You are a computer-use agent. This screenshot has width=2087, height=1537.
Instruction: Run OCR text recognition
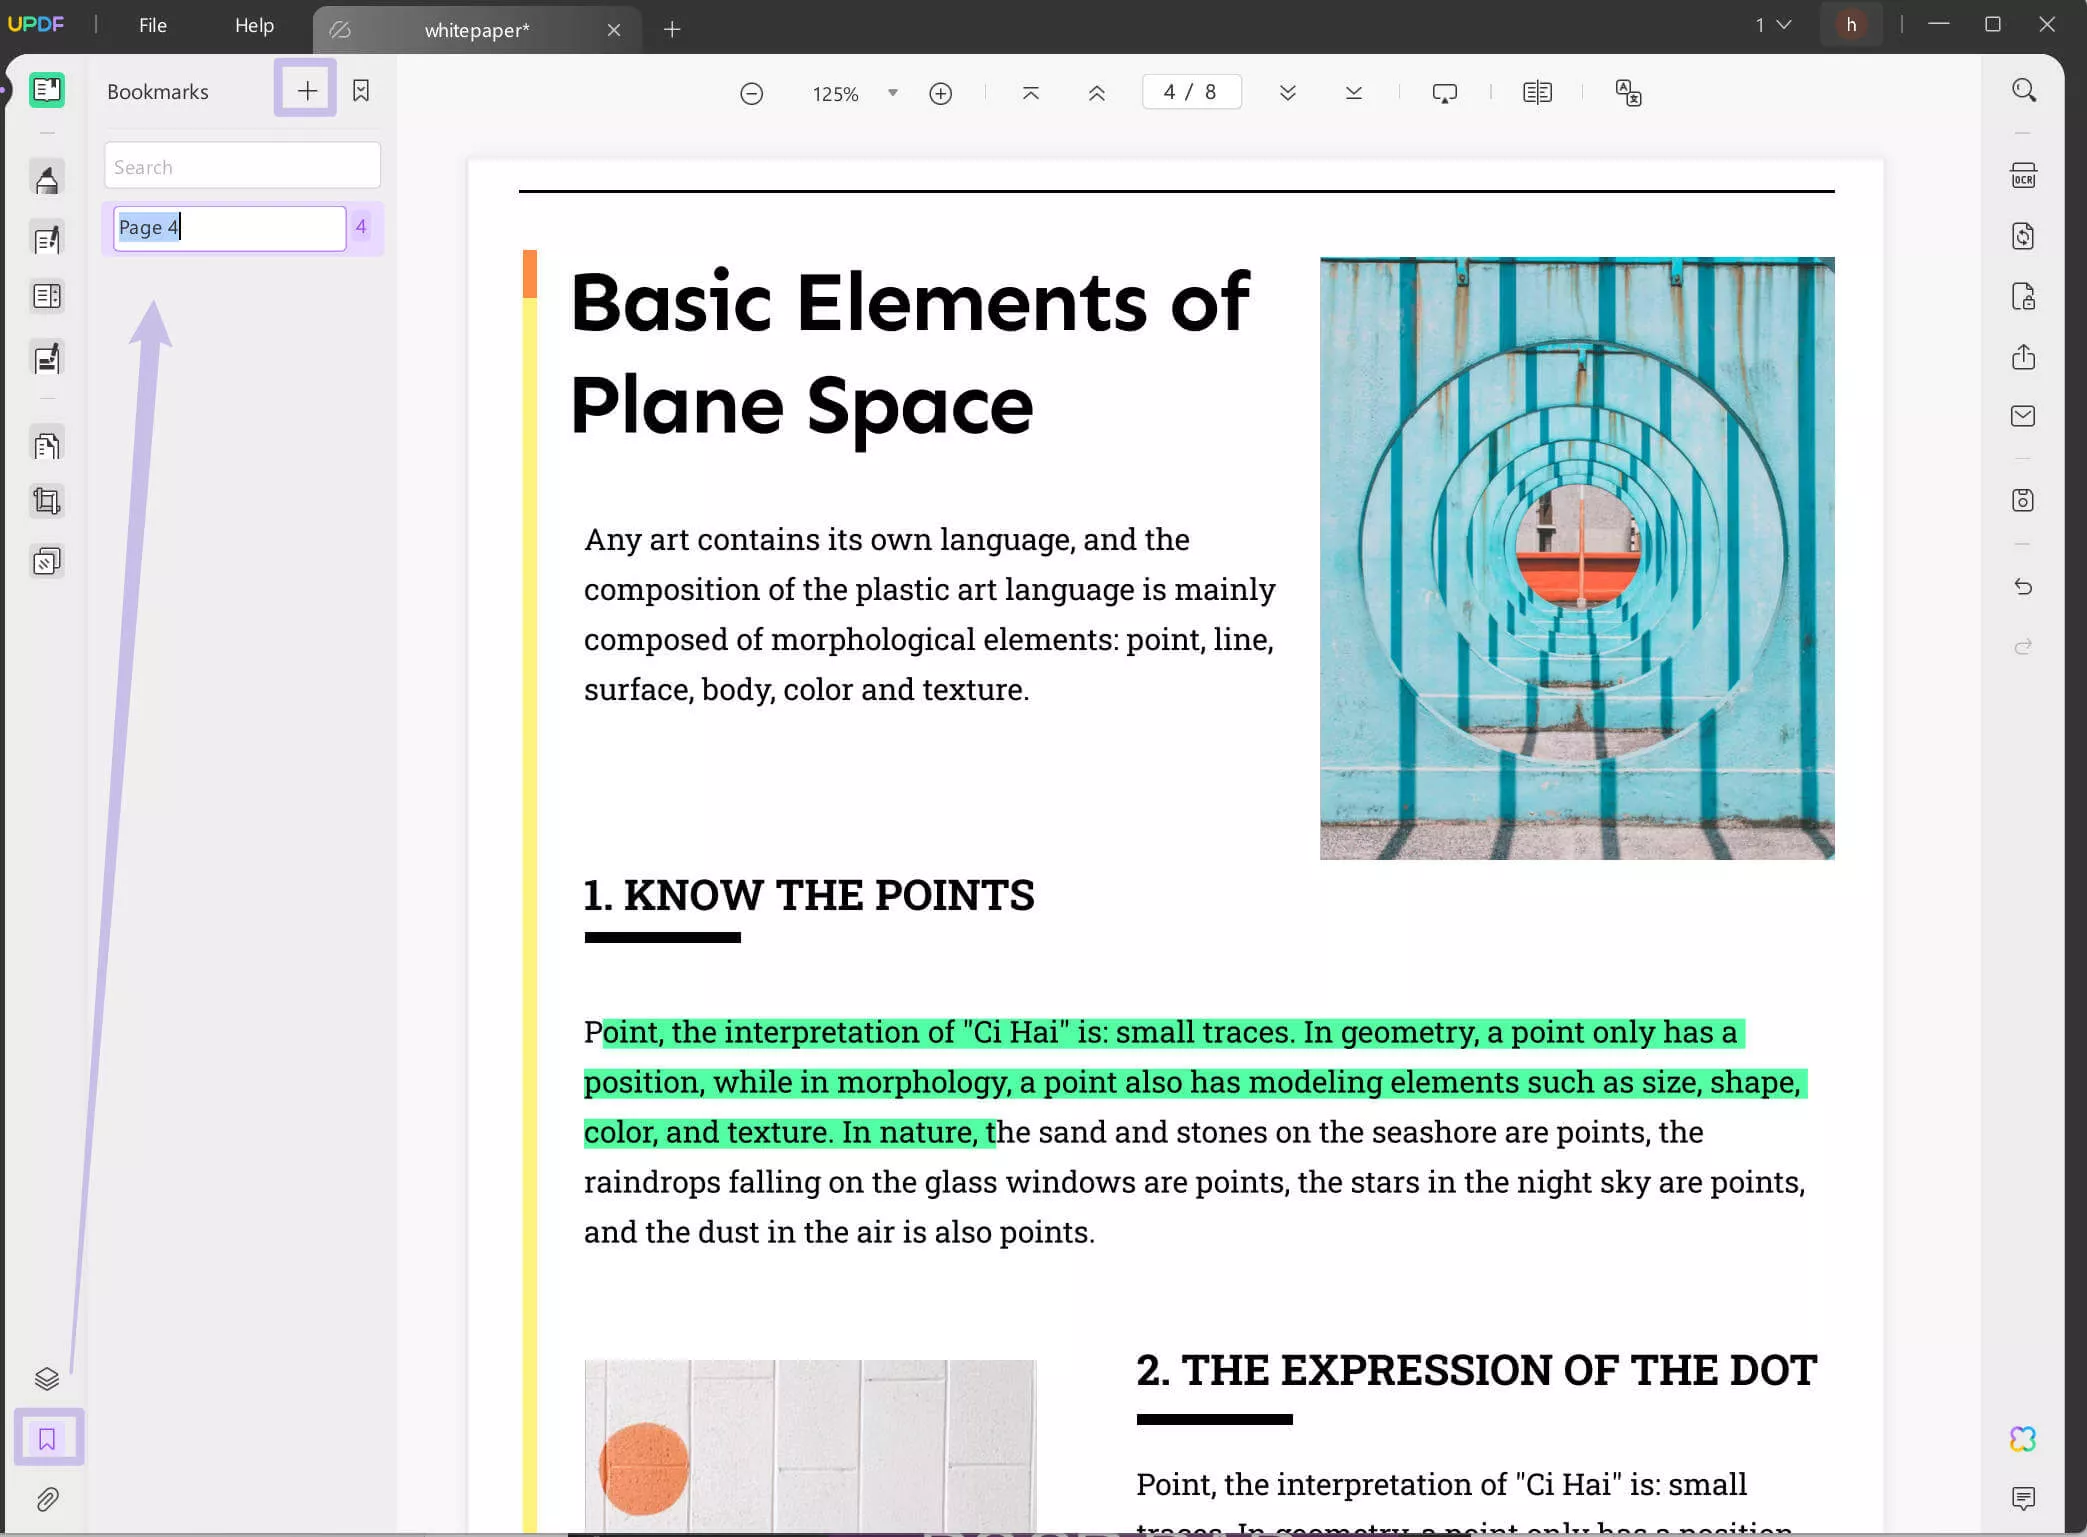[2023, 176]
